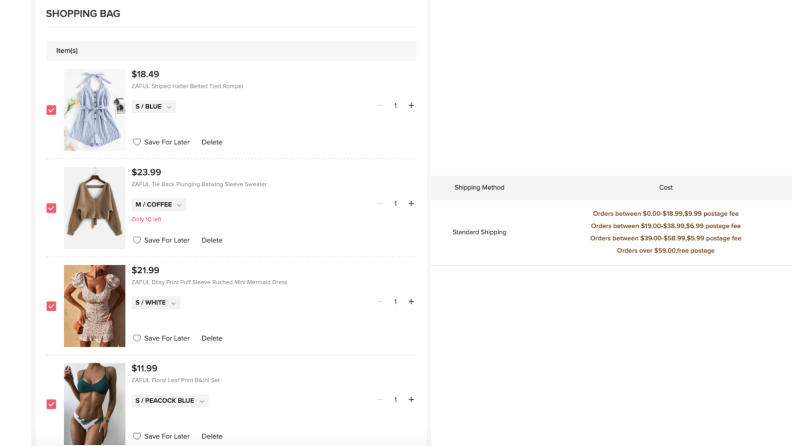
Task: Open the ZAFUL Ditsy Print Puff Sleeve Dress title
Action: (209, 282)
